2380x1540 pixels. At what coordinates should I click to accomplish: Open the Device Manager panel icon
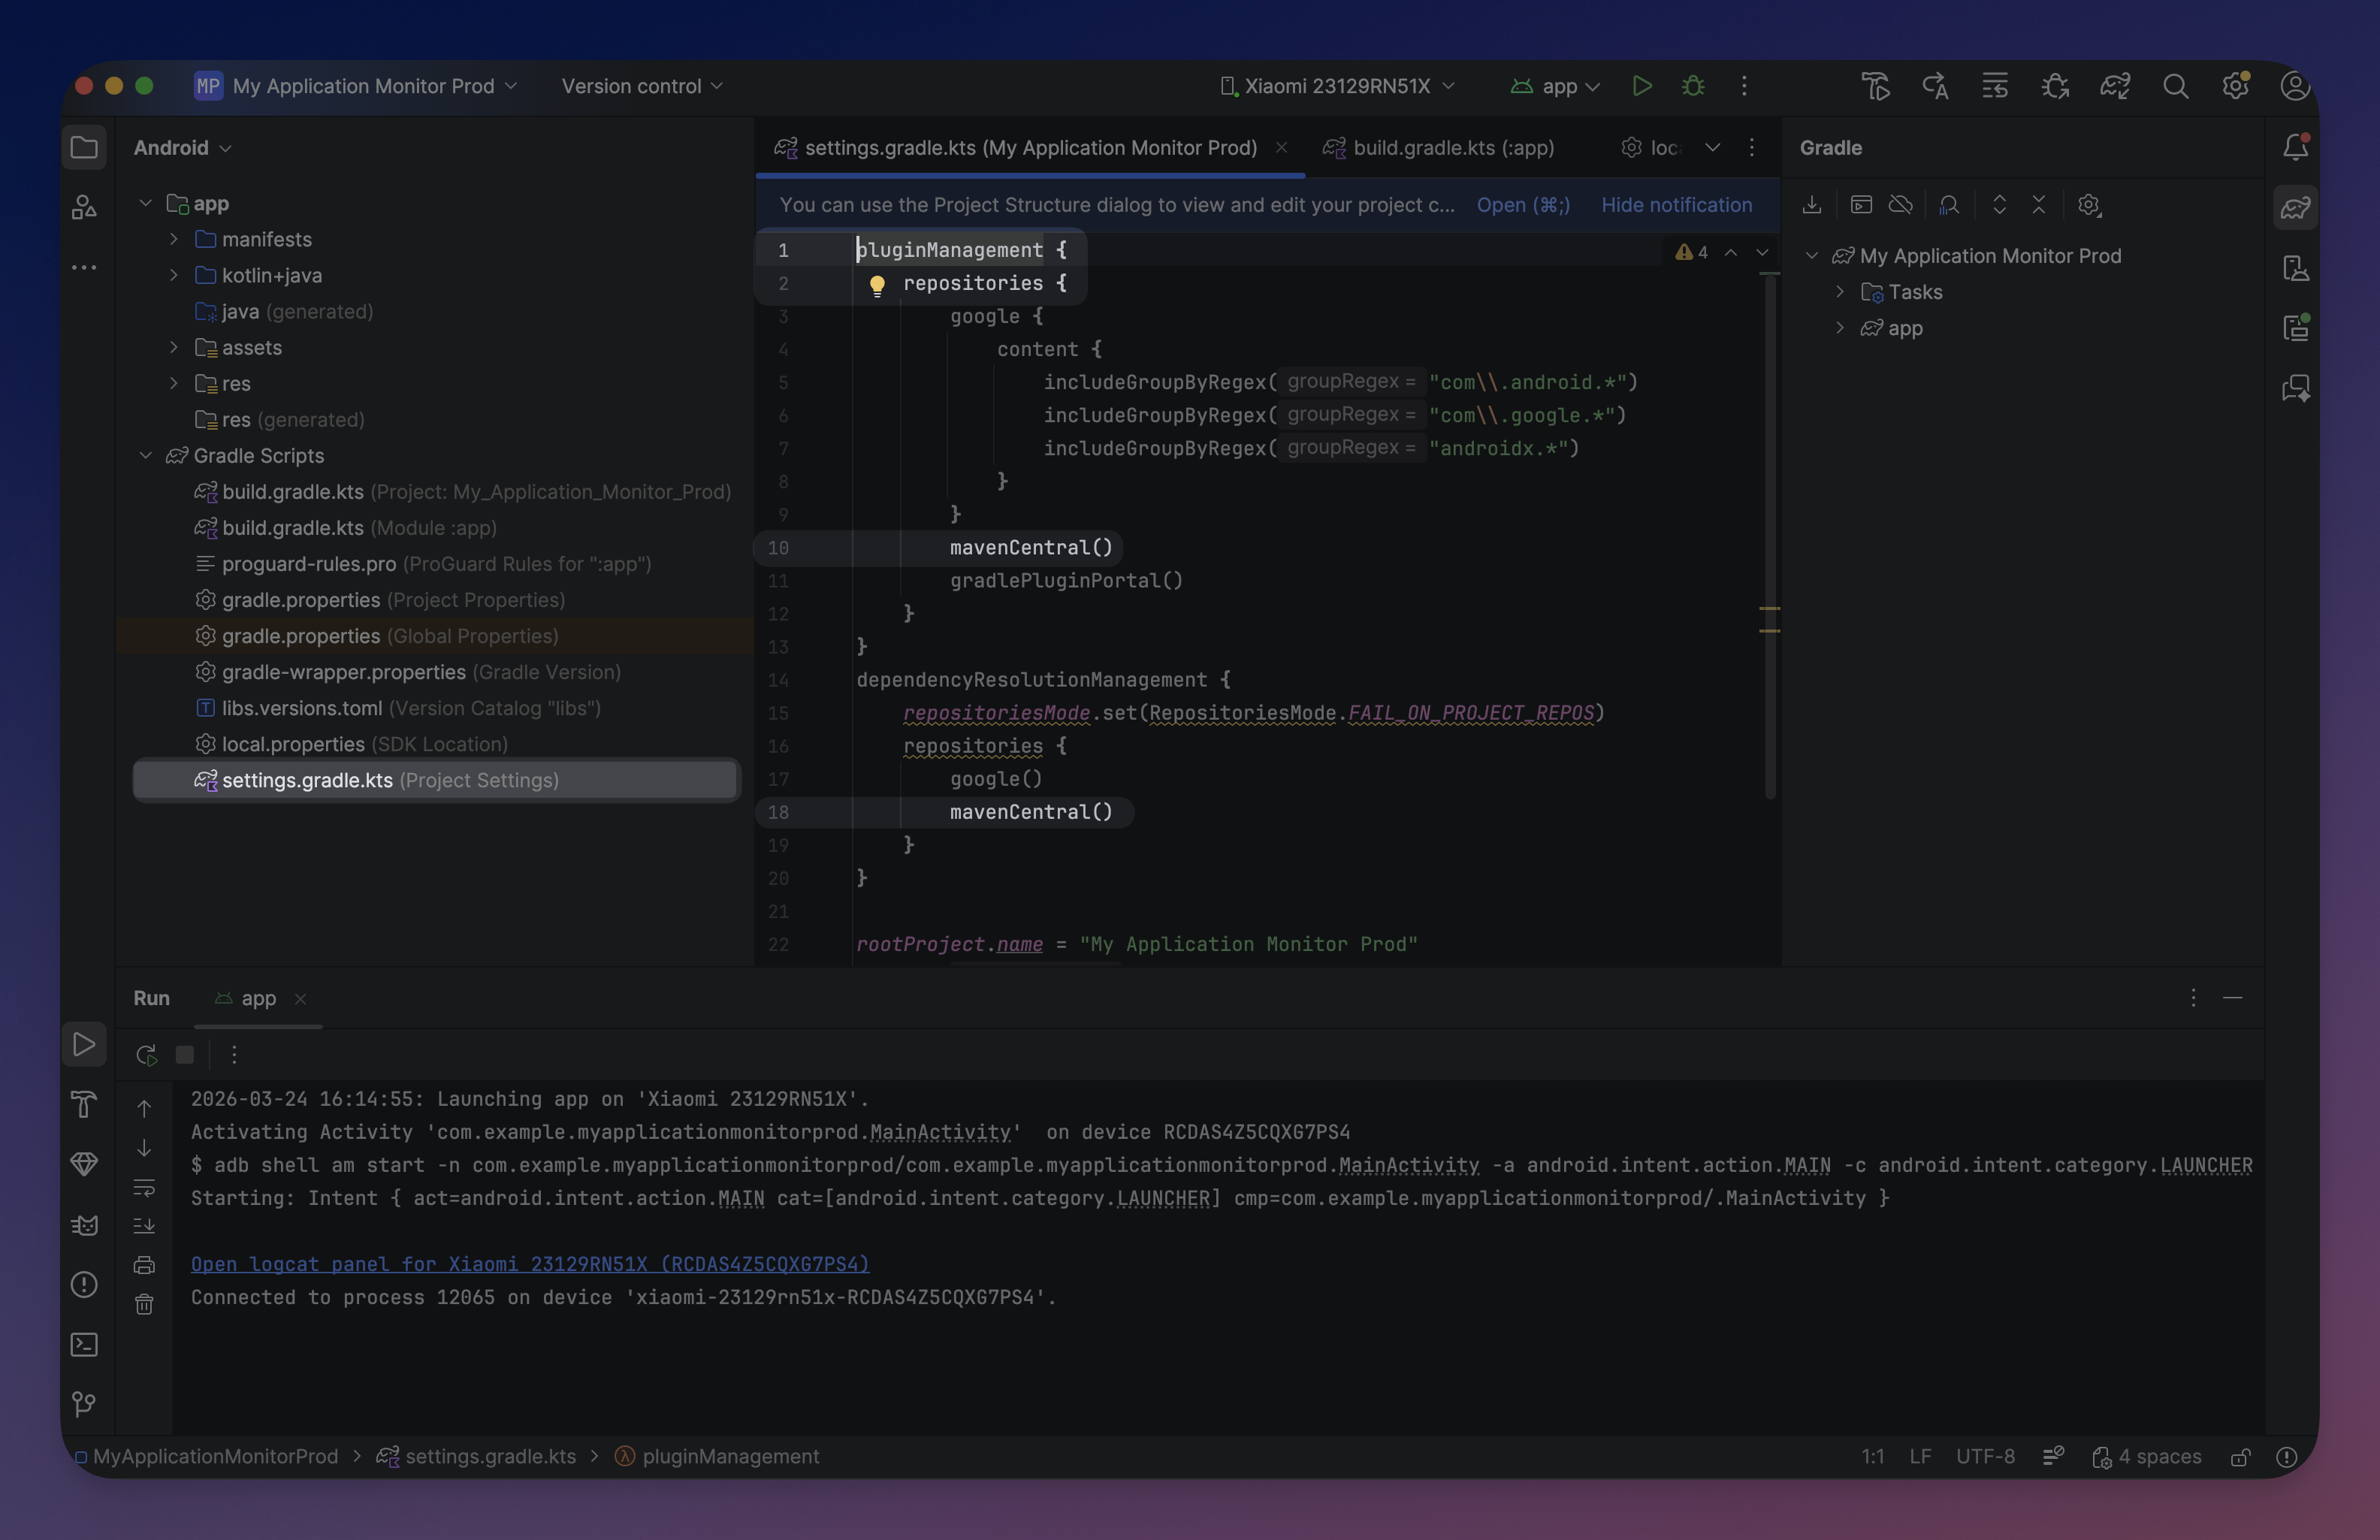[2296, 267]
